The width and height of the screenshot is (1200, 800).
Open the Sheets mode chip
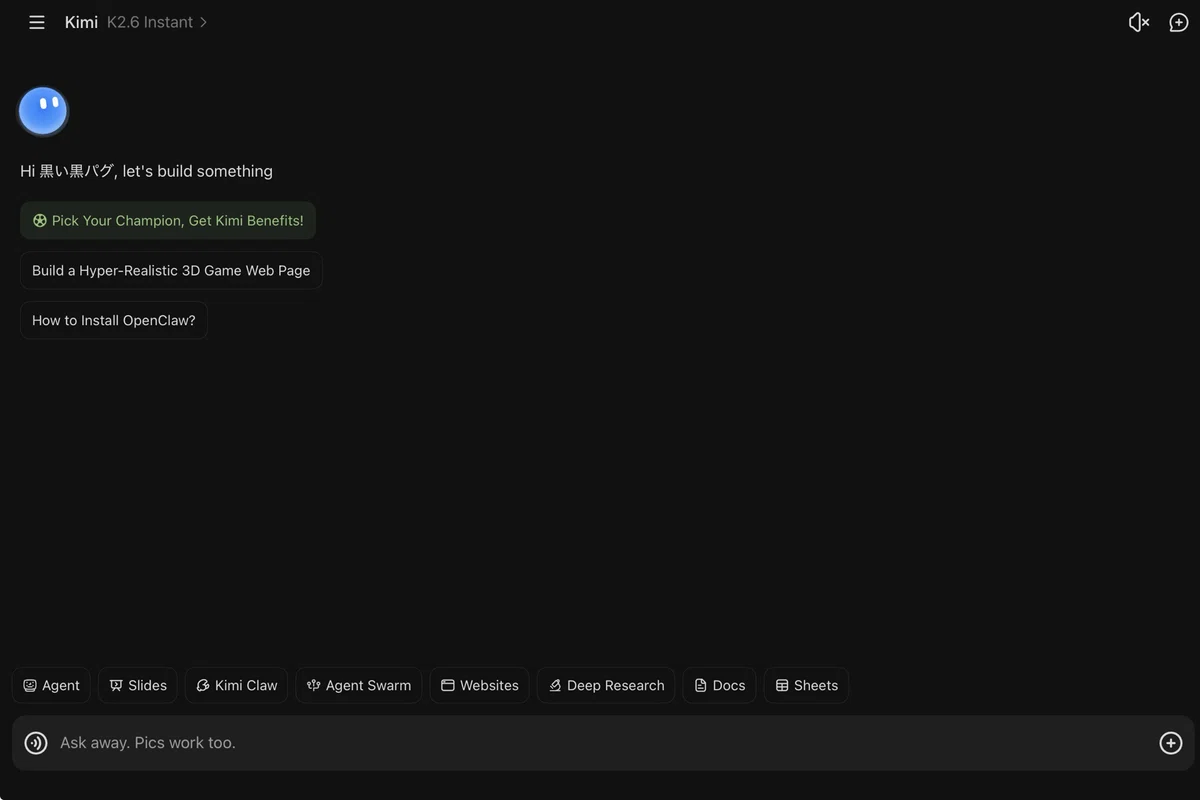tap(807, 686)
